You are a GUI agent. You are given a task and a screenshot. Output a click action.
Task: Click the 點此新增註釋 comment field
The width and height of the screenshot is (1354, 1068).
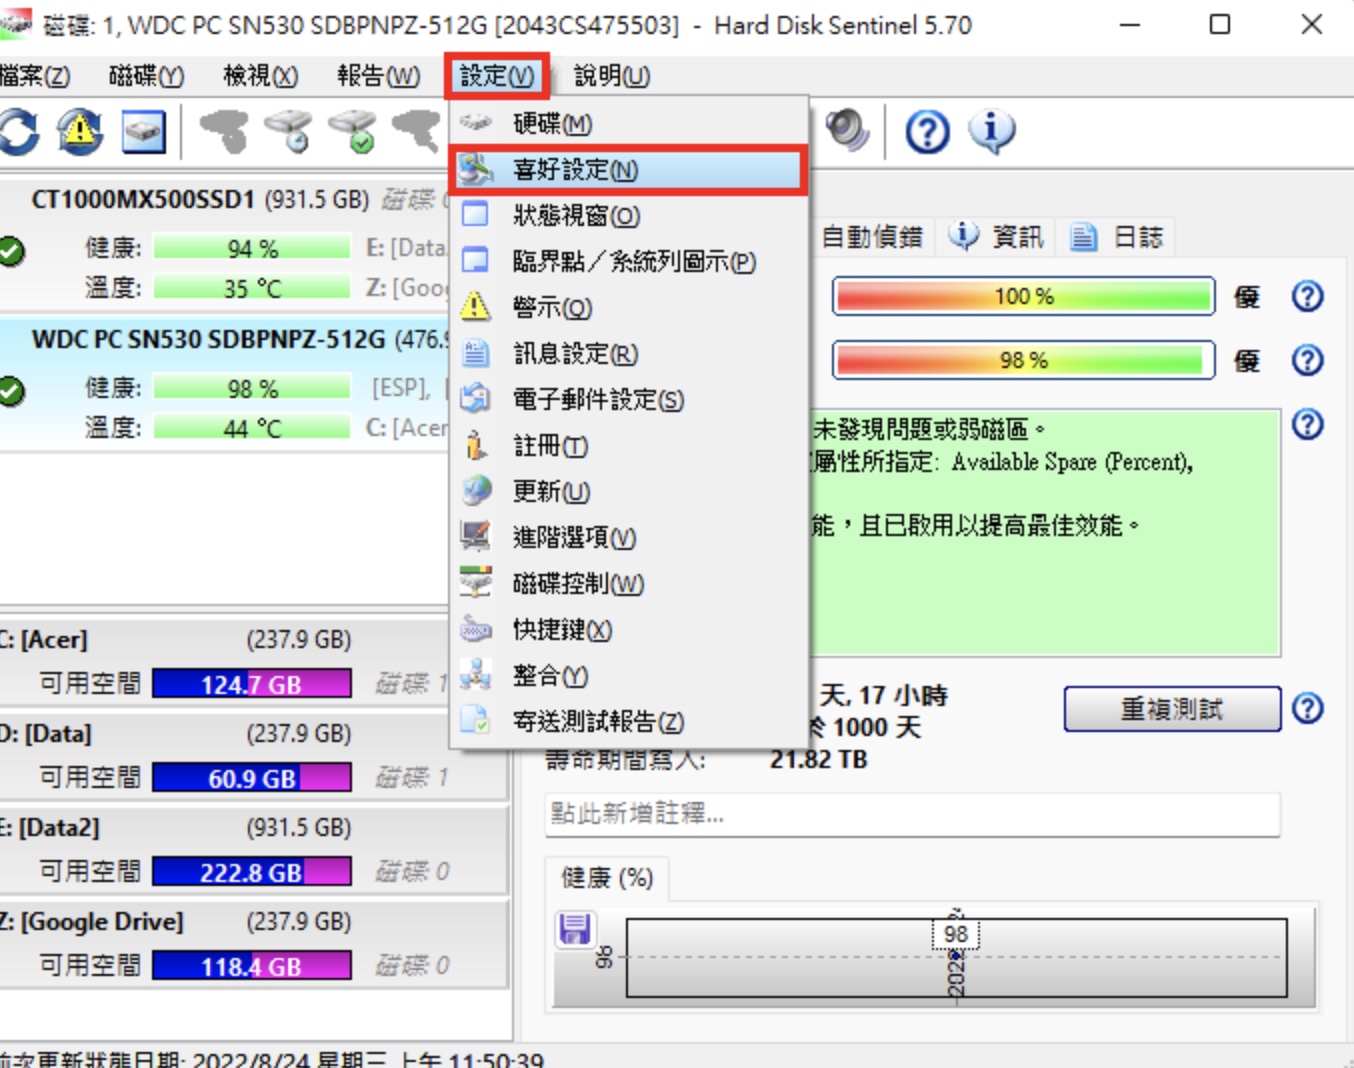click(x=912, y=814)
